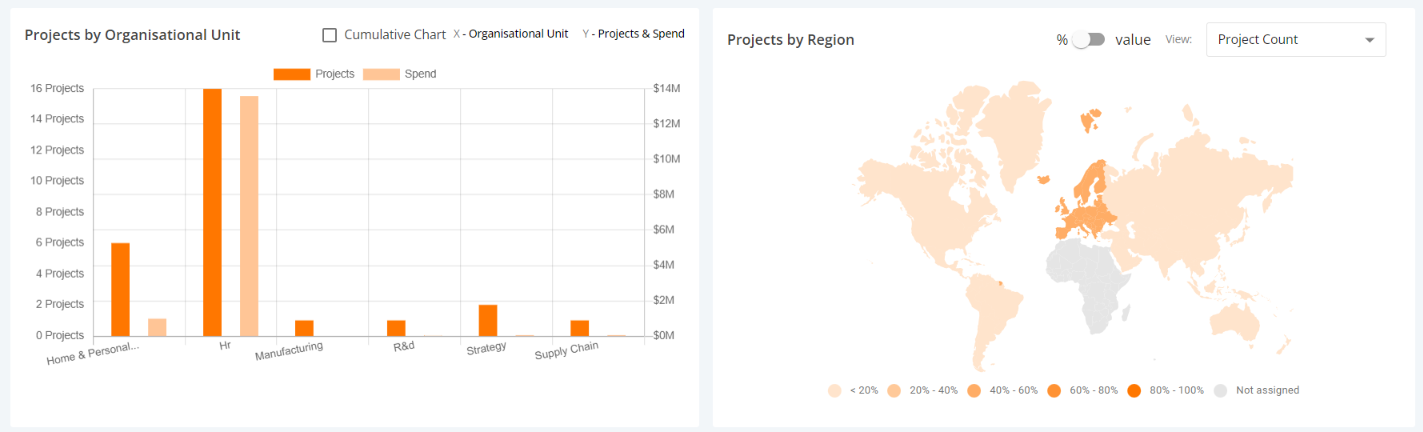Screen dimensions: 1423x432
Task: Toggle the Spend legend entry in the chart
Action: point(399,74)
